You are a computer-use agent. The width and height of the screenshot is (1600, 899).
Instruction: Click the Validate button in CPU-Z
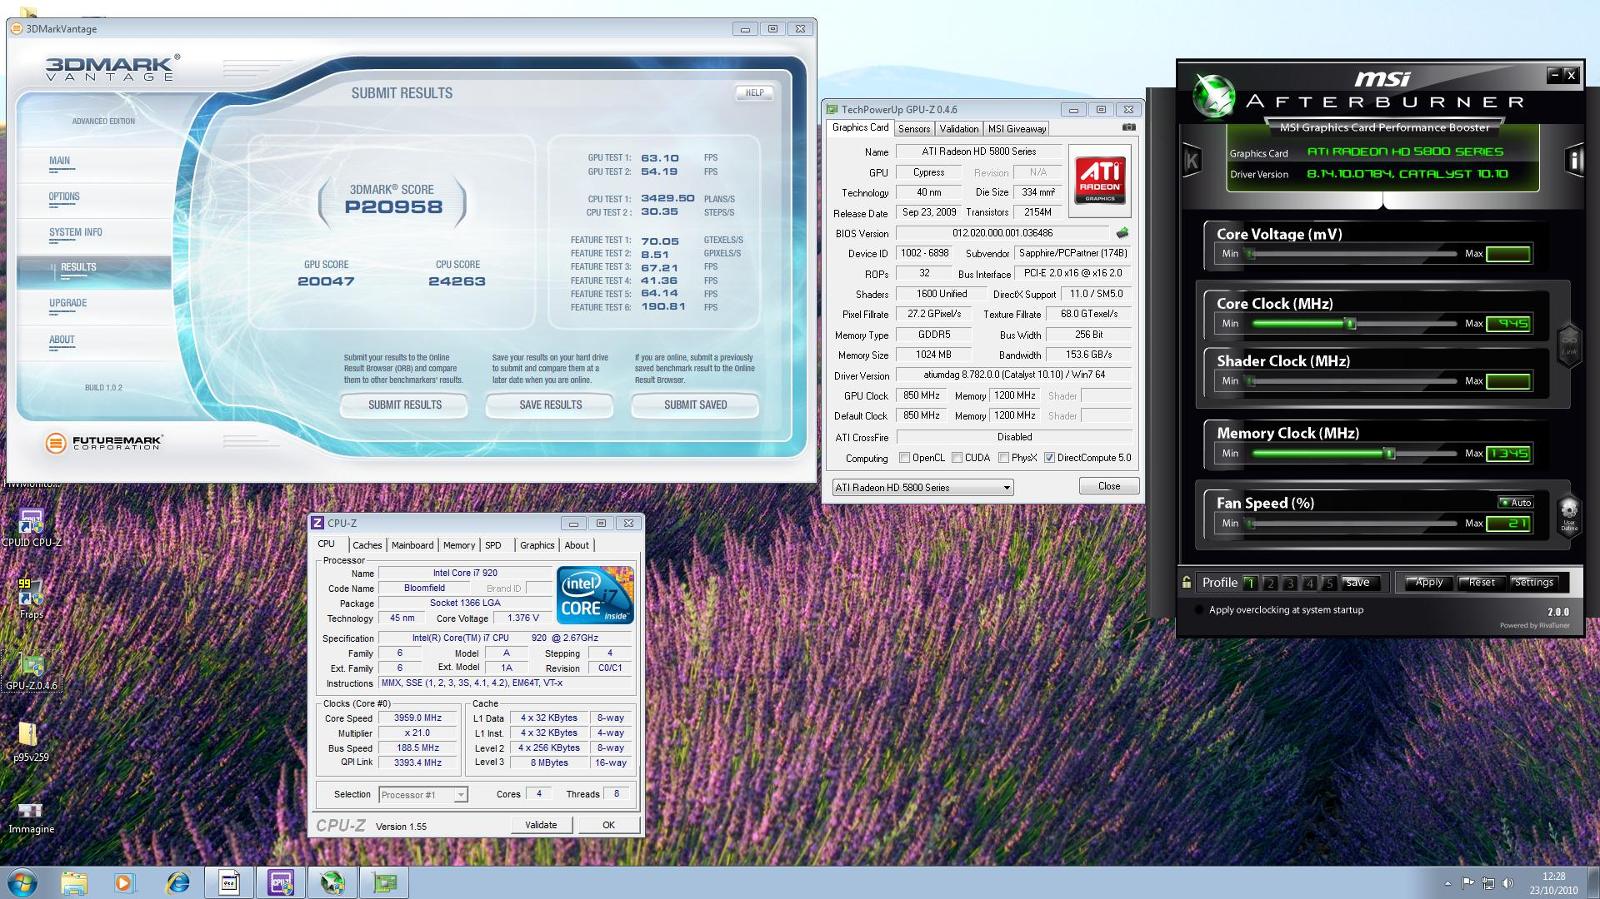pyautogui.click(x=541, y=825)
